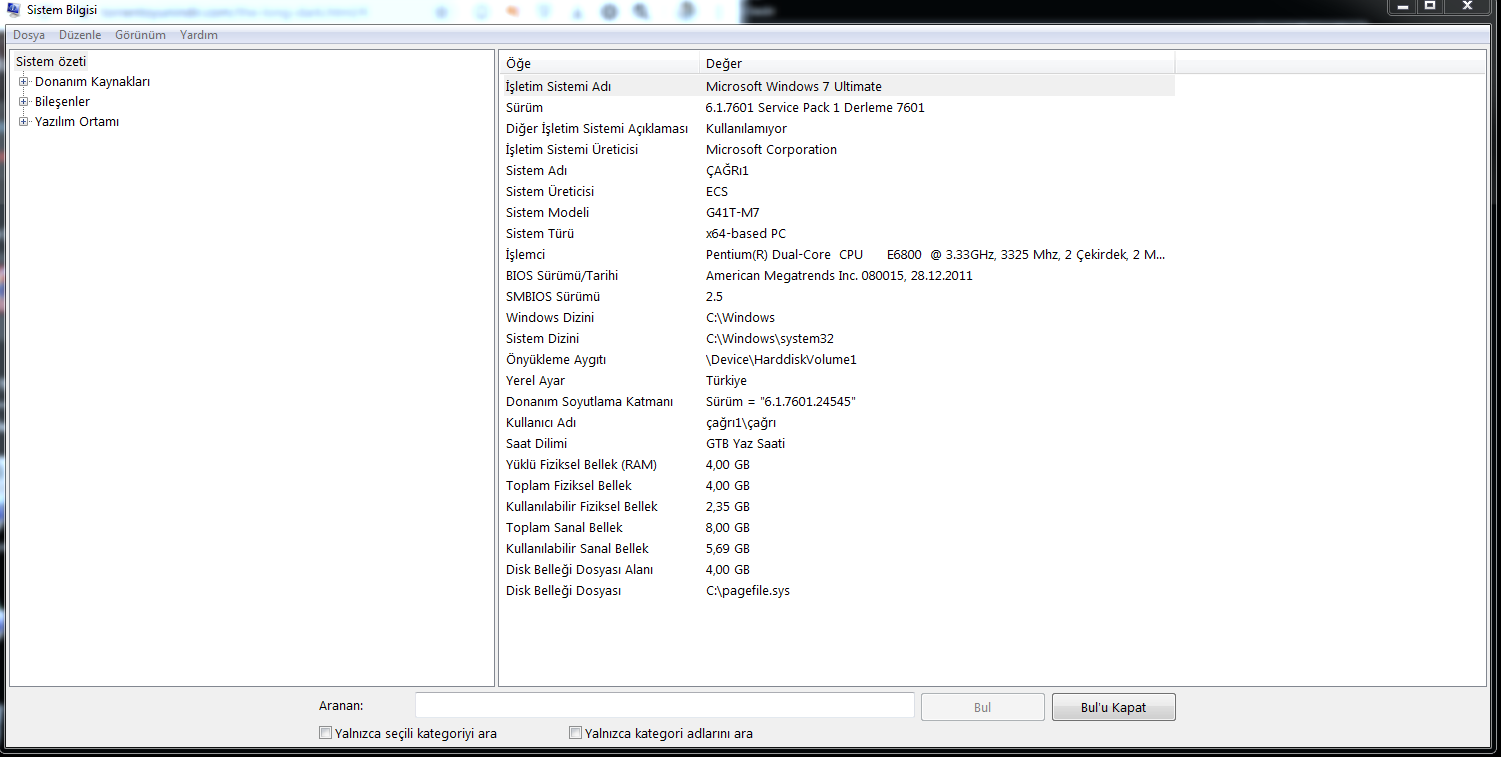Select Yüklü Fiziksel Bellek (RAM) row
Screen dimensions: 1501x757
pos(837,465)
